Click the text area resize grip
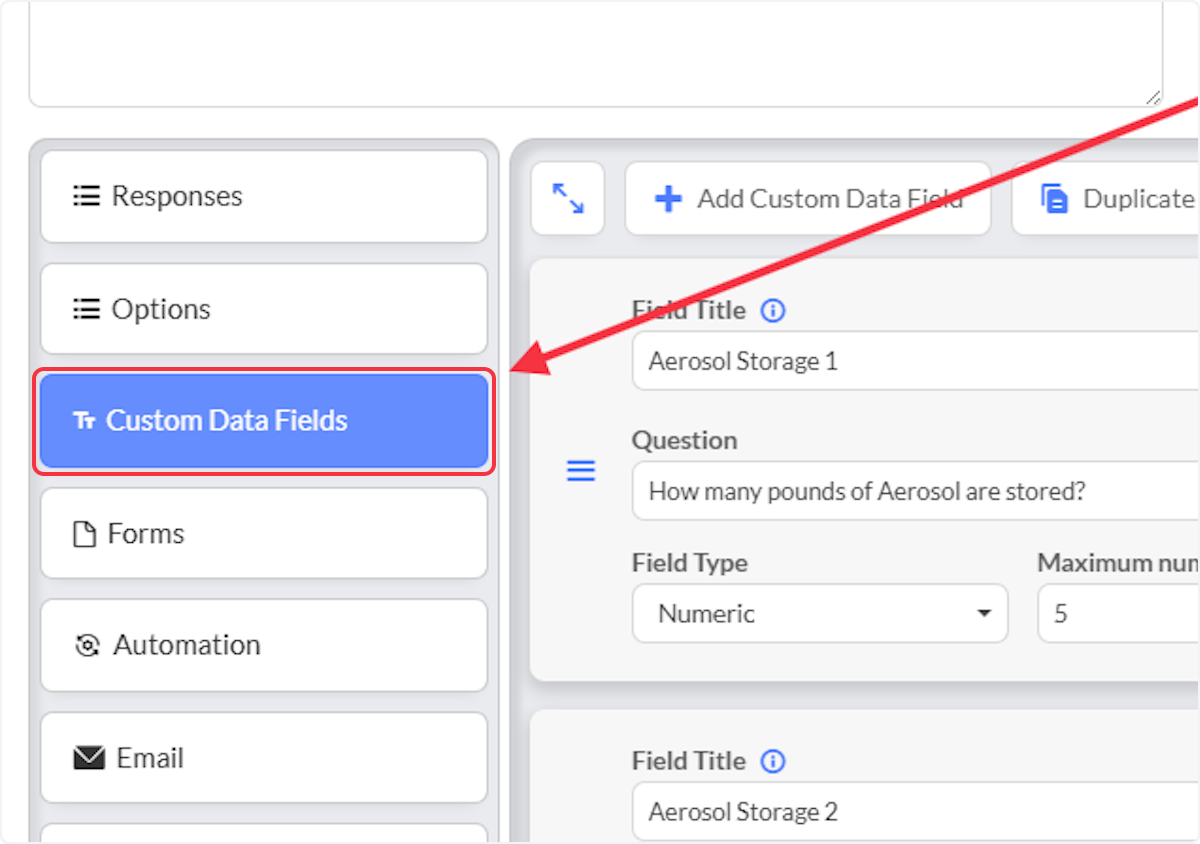Viewport: 1200px width, 844px height. (x=1153, y=97)
